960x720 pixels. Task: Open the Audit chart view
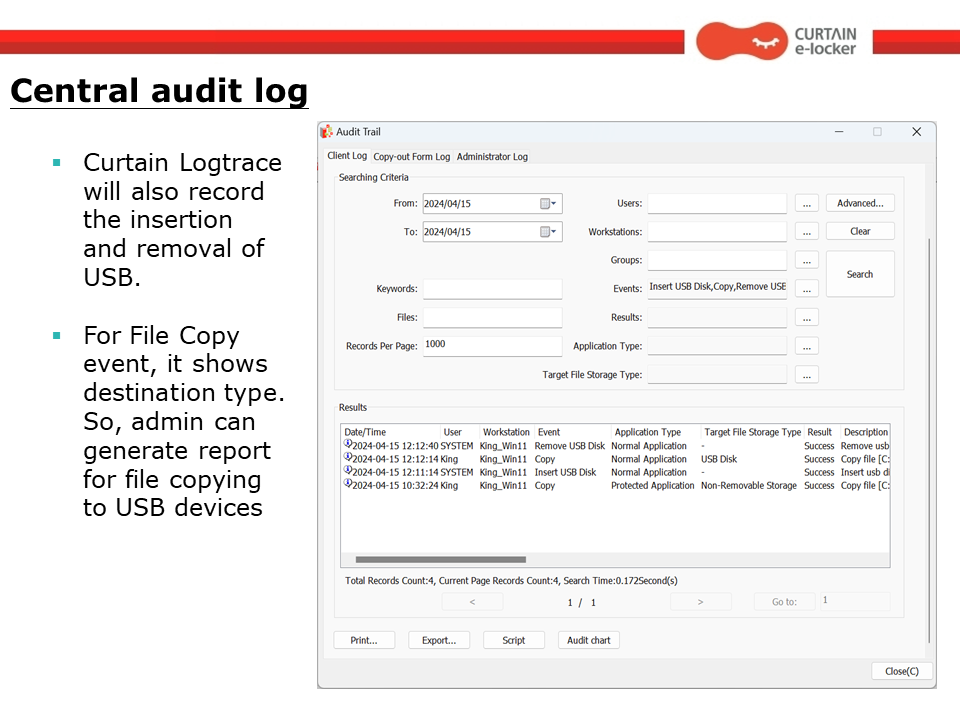click(588, 640)
